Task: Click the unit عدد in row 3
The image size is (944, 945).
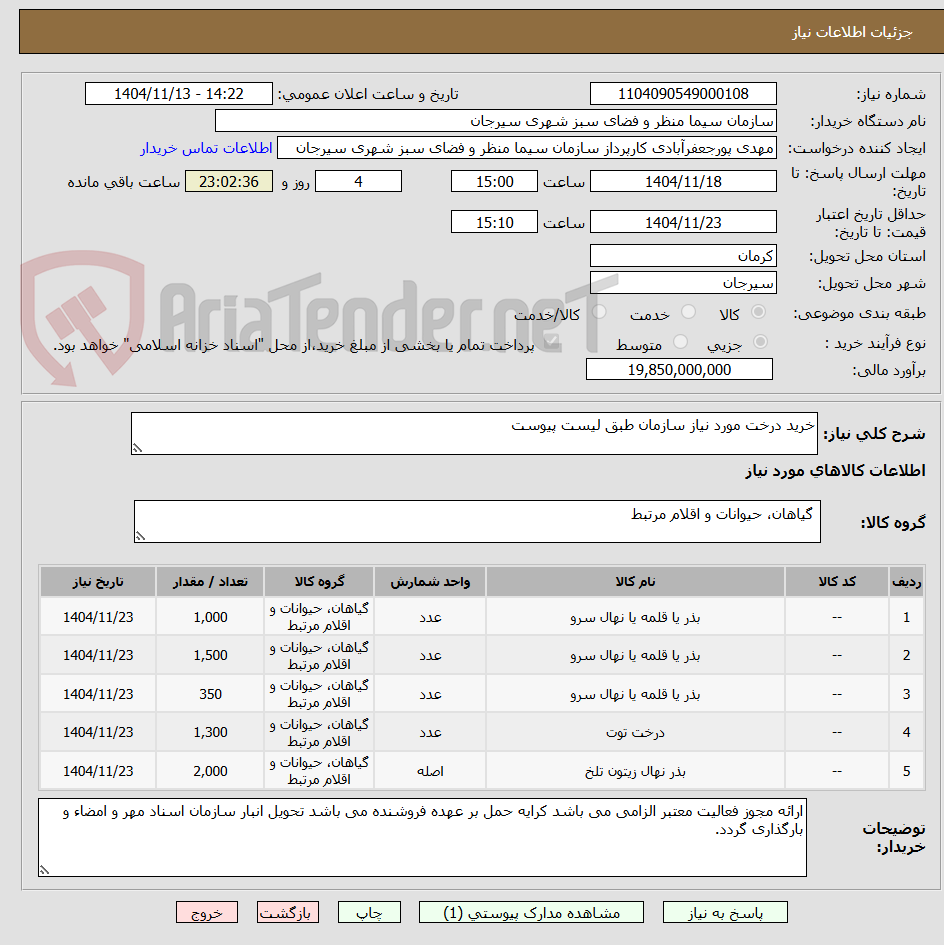Action: [x=430, y=694]
